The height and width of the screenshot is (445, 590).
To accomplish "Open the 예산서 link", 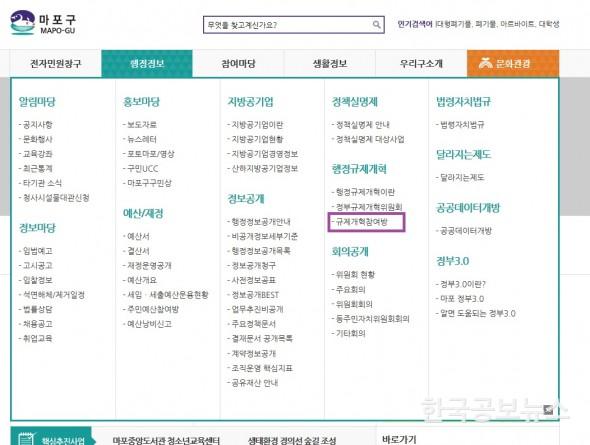I will pyautogui.click(x=138, y=236).
